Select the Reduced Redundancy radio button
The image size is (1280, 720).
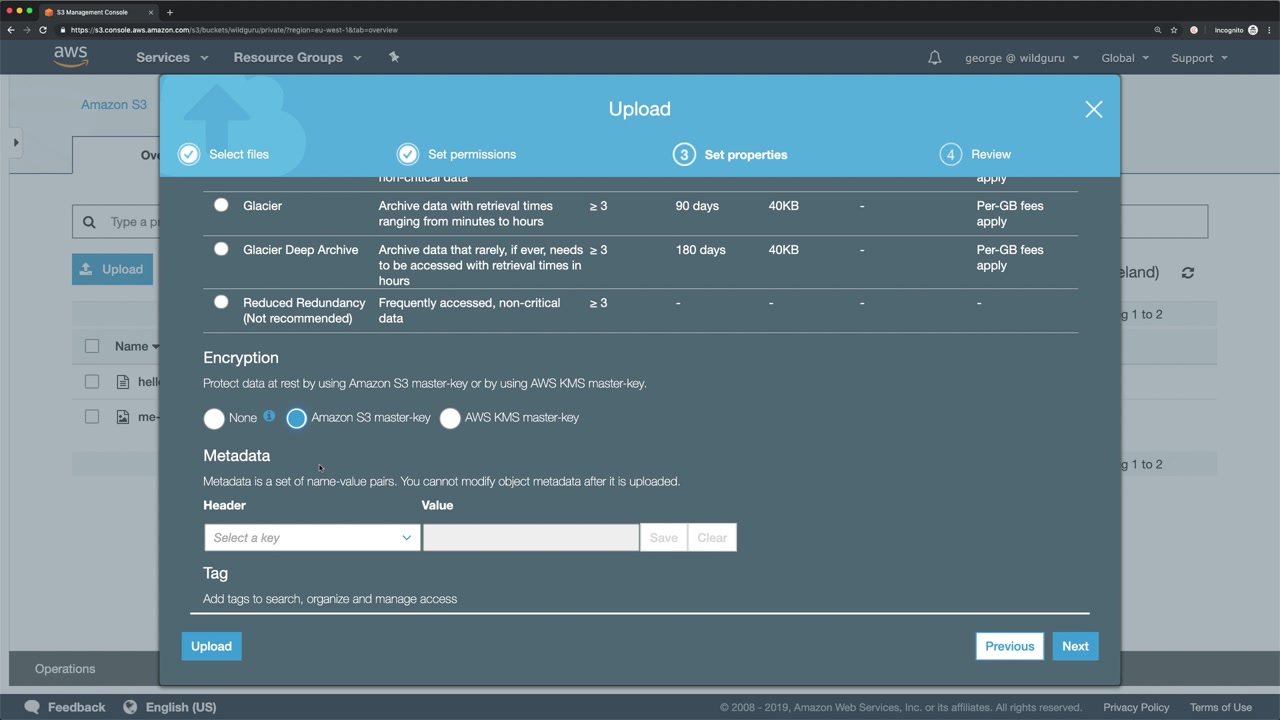tap(221, 302)
